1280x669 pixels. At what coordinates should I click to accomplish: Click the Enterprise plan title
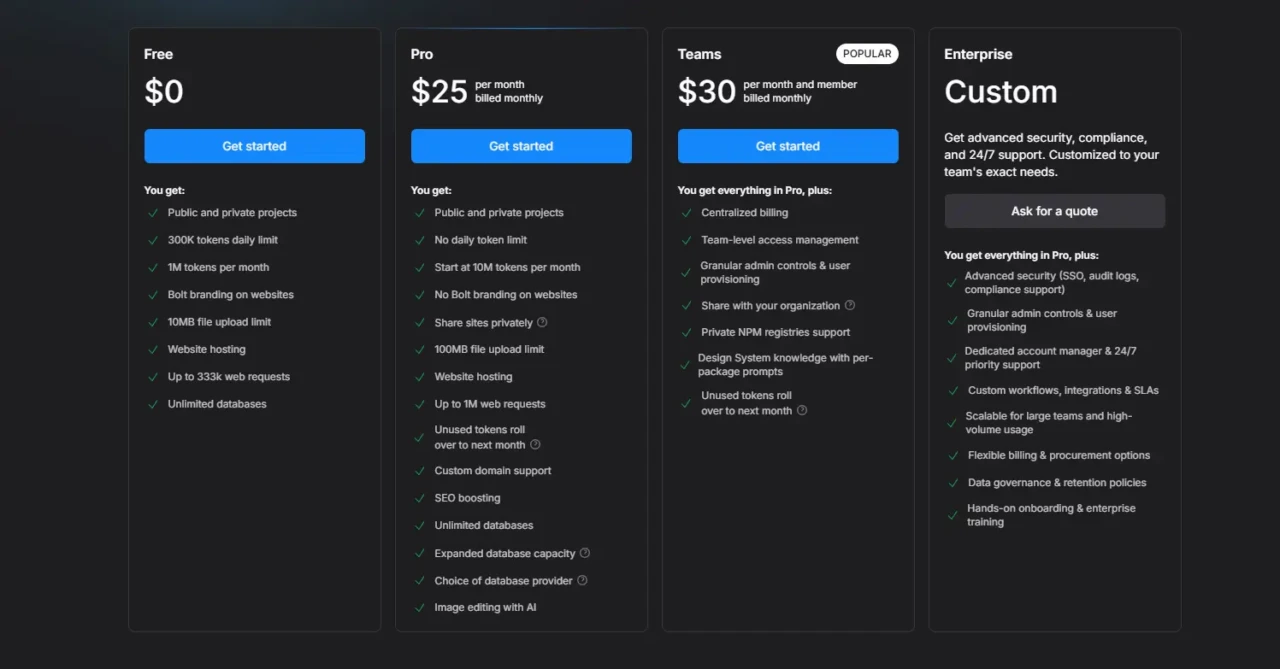(x=978, y=54)
